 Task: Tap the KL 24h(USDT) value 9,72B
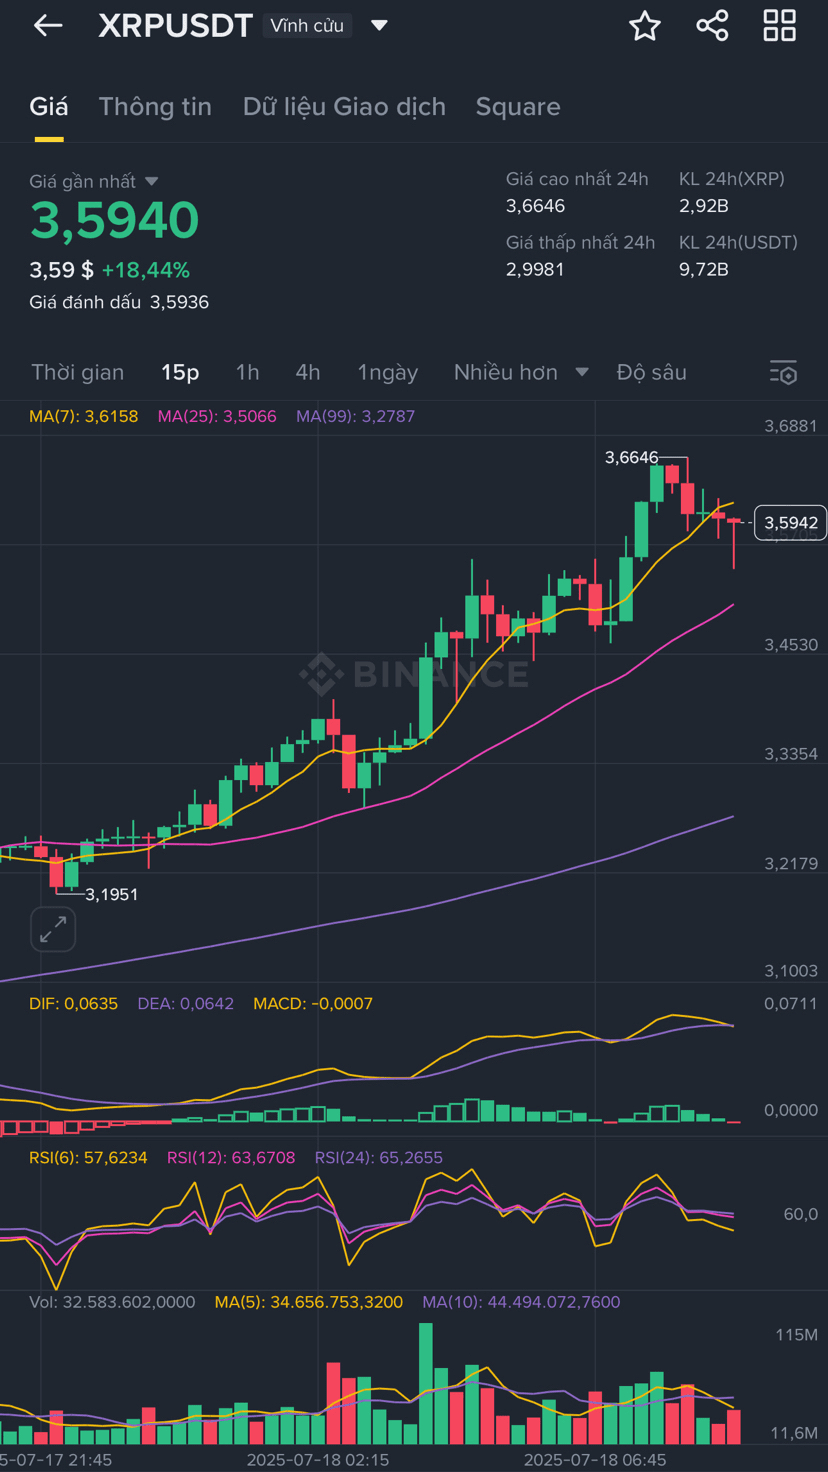(704, 269)
